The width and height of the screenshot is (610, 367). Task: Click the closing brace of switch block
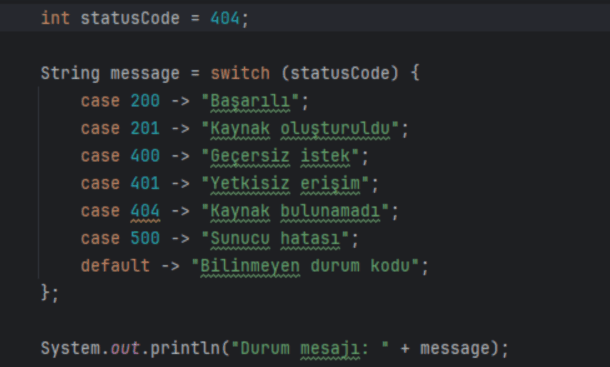[45, 292]
